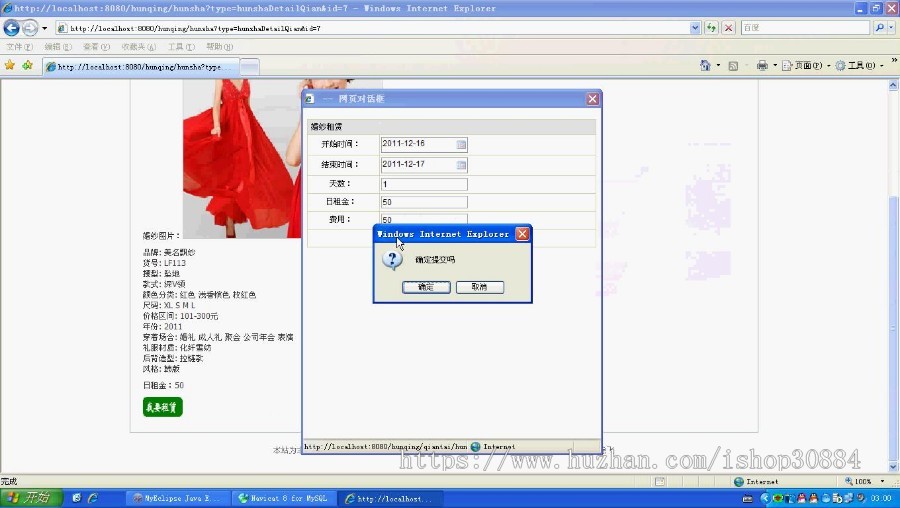The height and width of the screenshot is (508, 900).
Task: Click the system tray clock 03:00
Action: click(x=881, y=498)
